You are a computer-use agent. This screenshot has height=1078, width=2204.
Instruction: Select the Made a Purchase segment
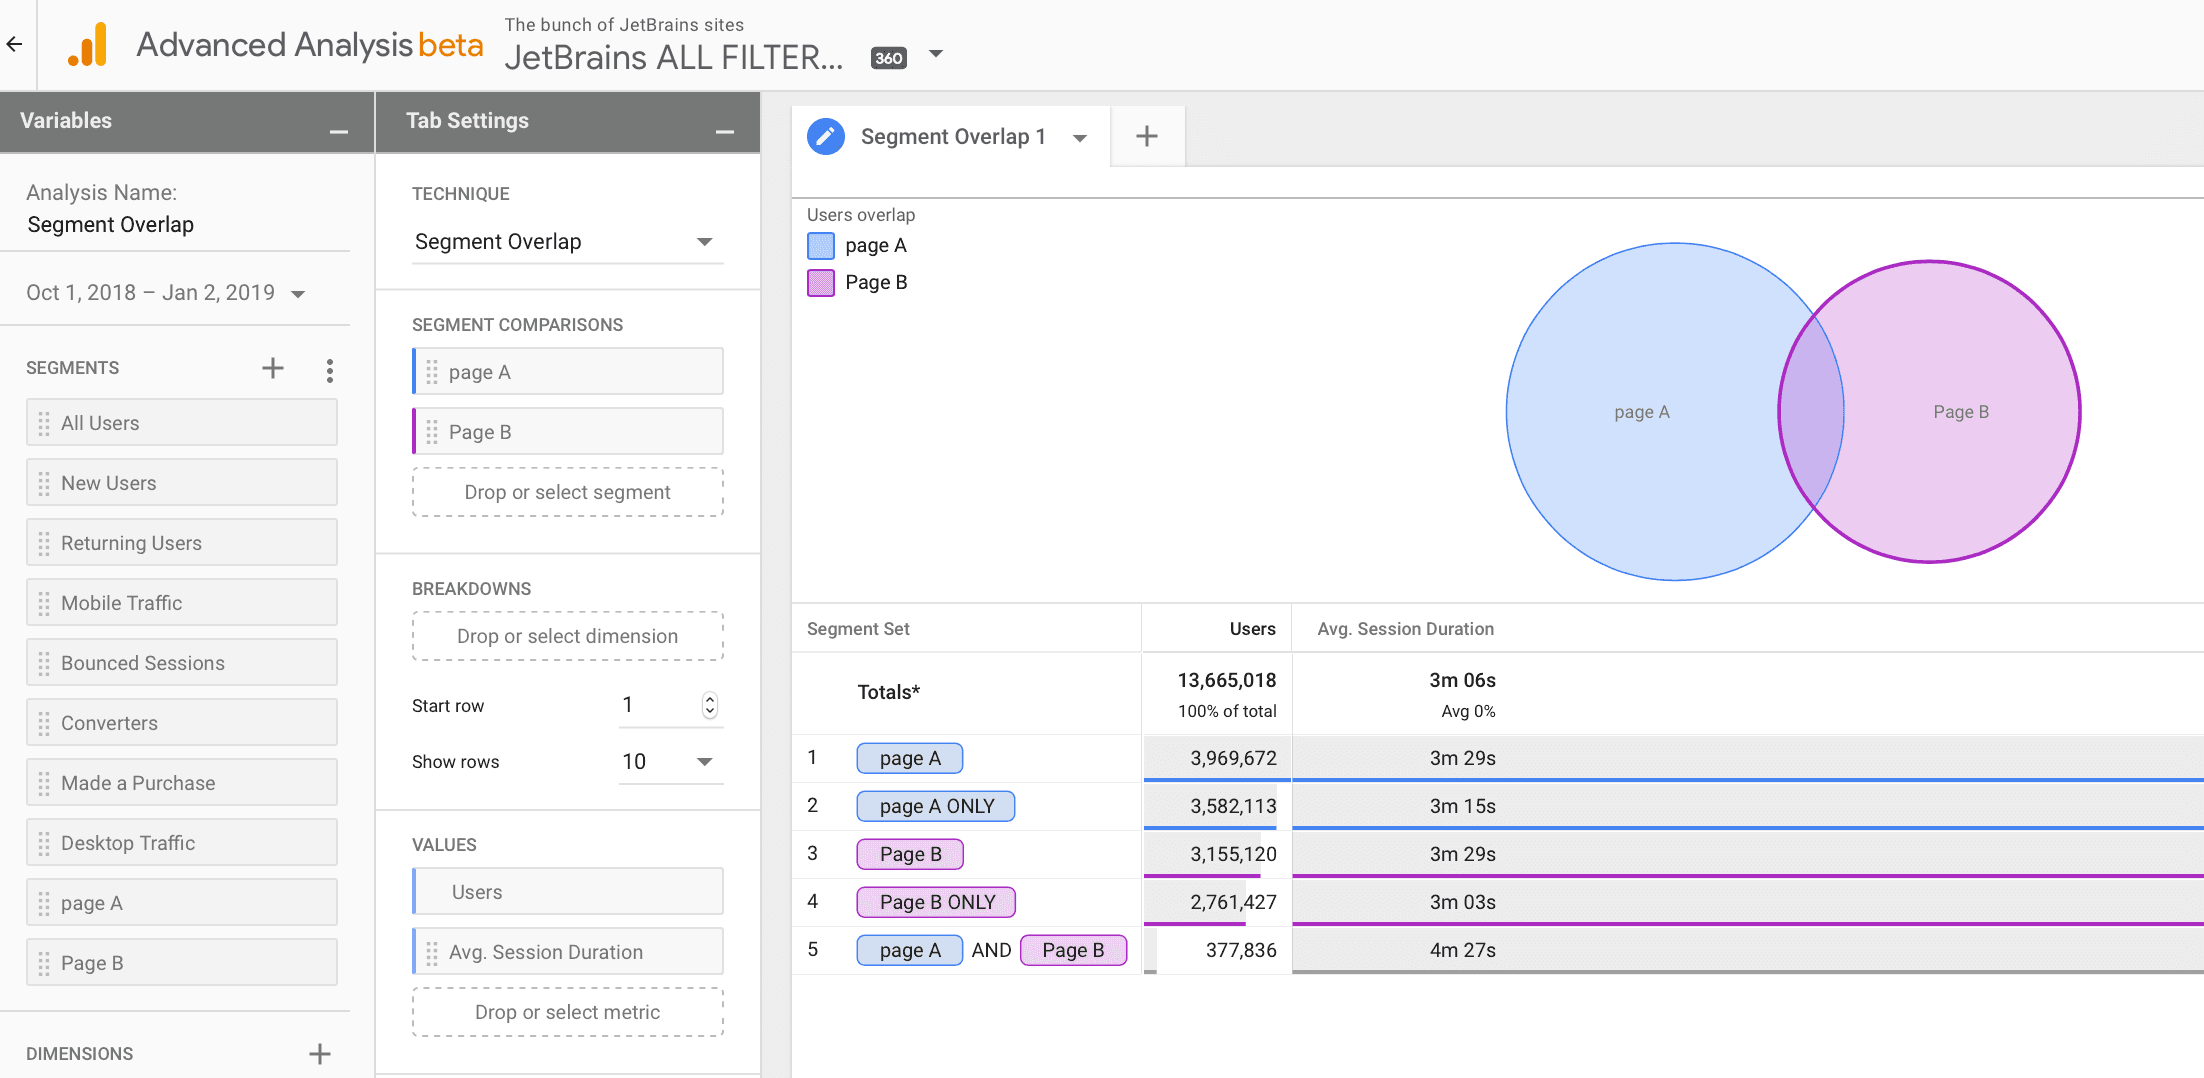(182, 783)
